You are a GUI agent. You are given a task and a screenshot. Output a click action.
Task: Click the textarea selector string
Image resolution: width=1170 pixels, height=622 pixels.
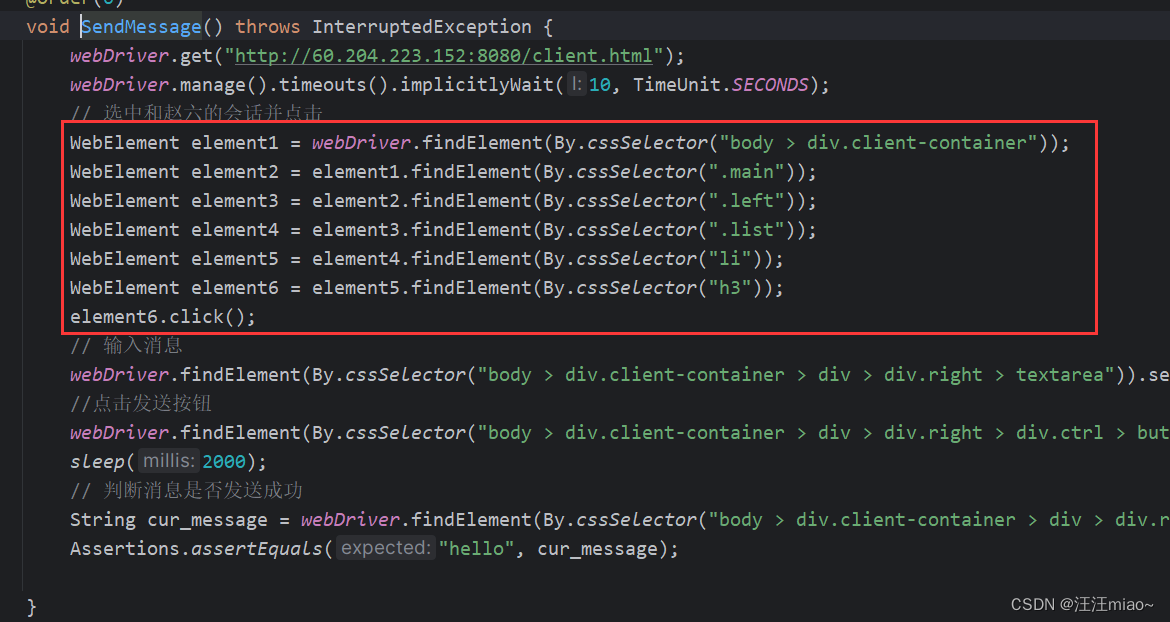[797, 374]
